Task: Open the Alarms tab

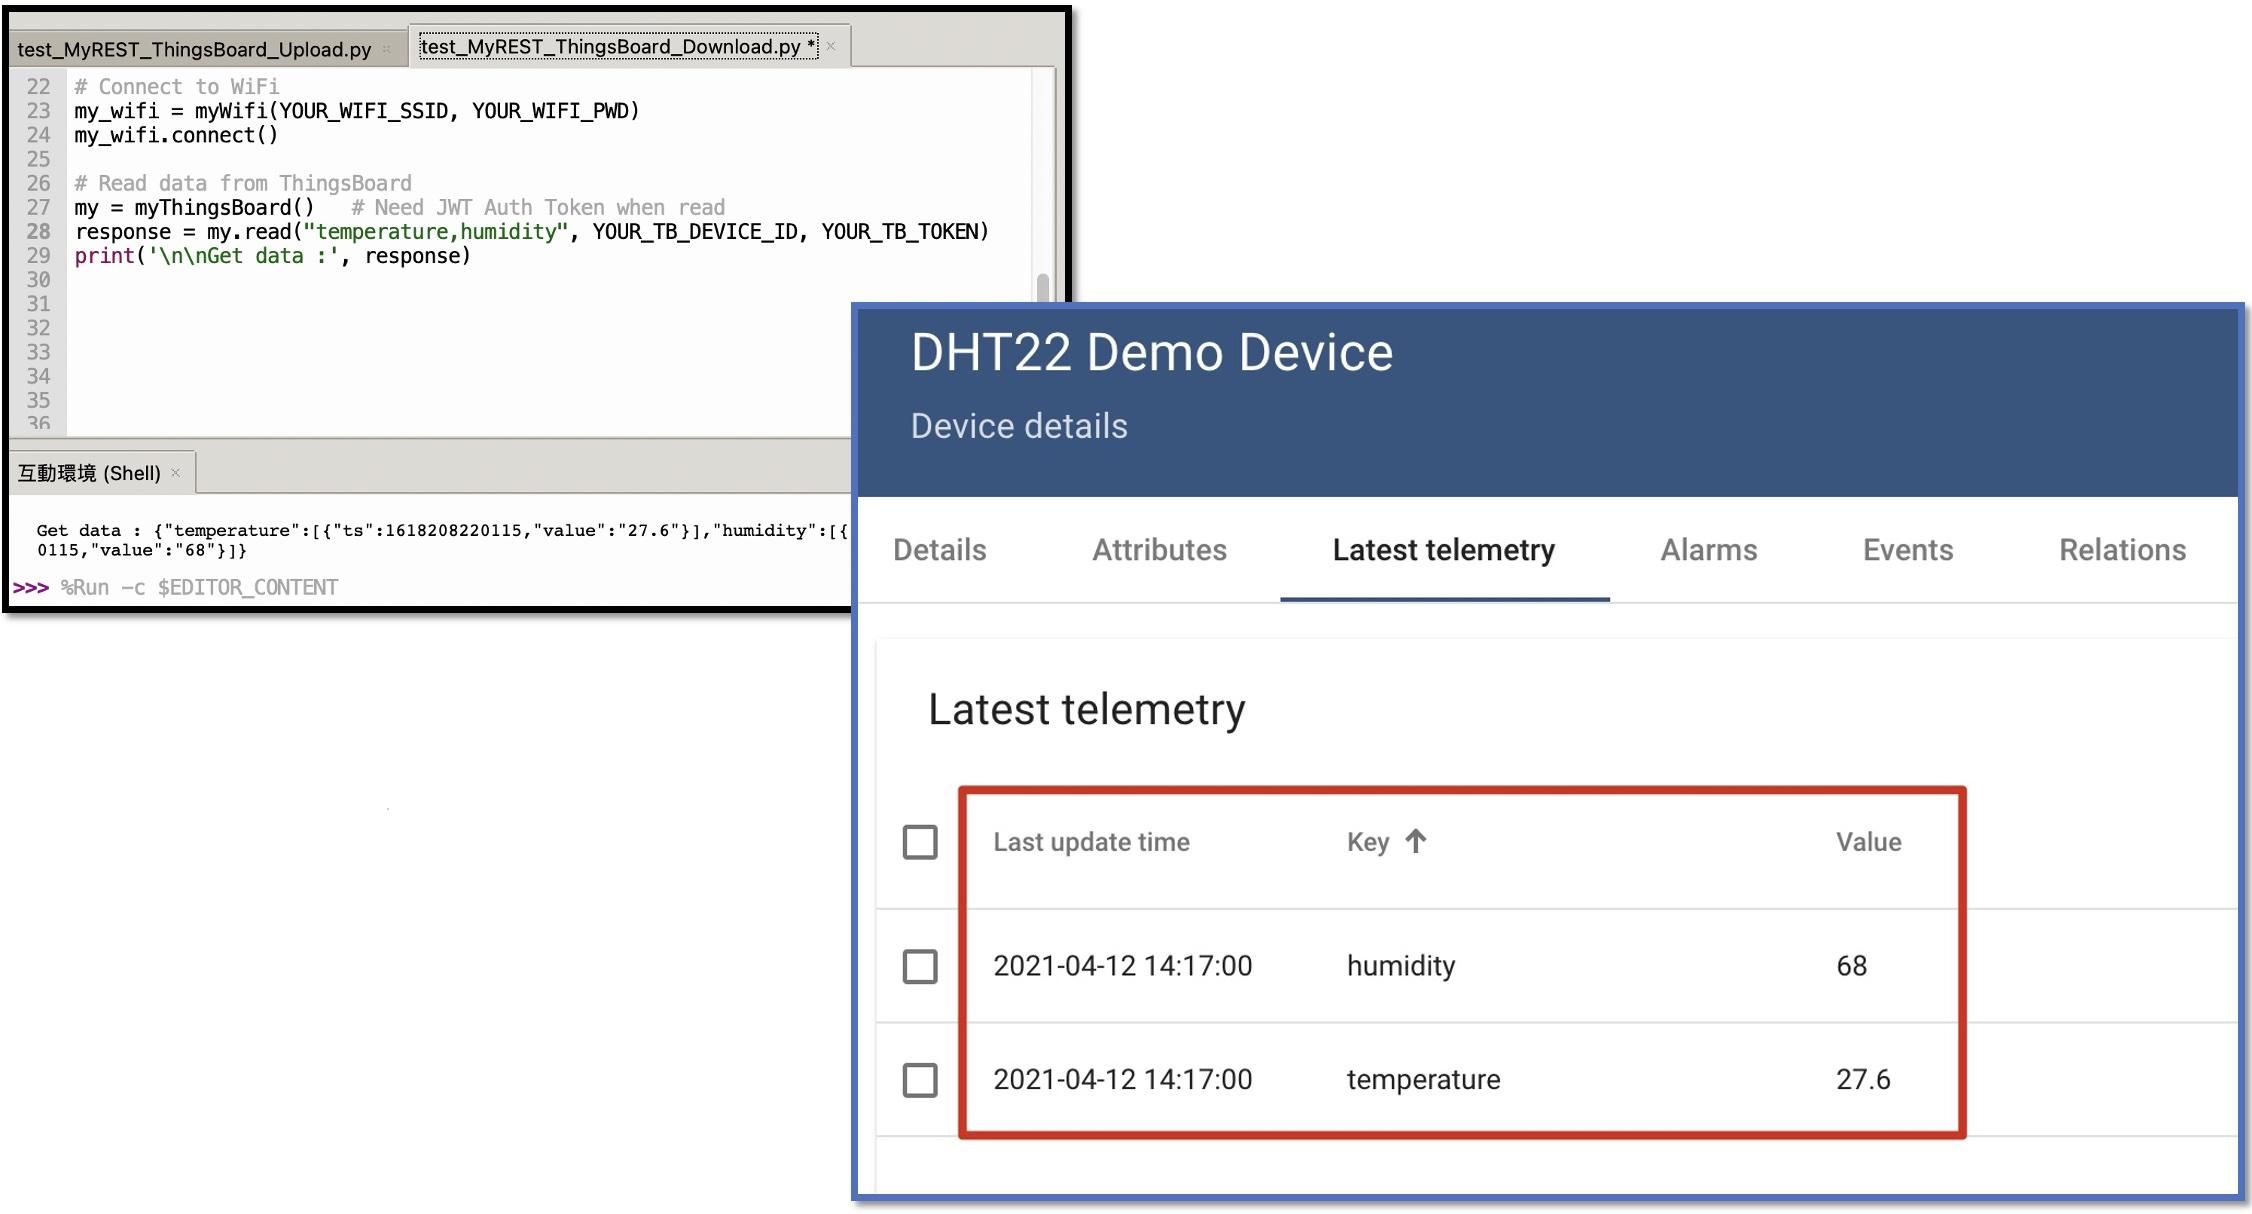Action: click(x=1708, y=549)
